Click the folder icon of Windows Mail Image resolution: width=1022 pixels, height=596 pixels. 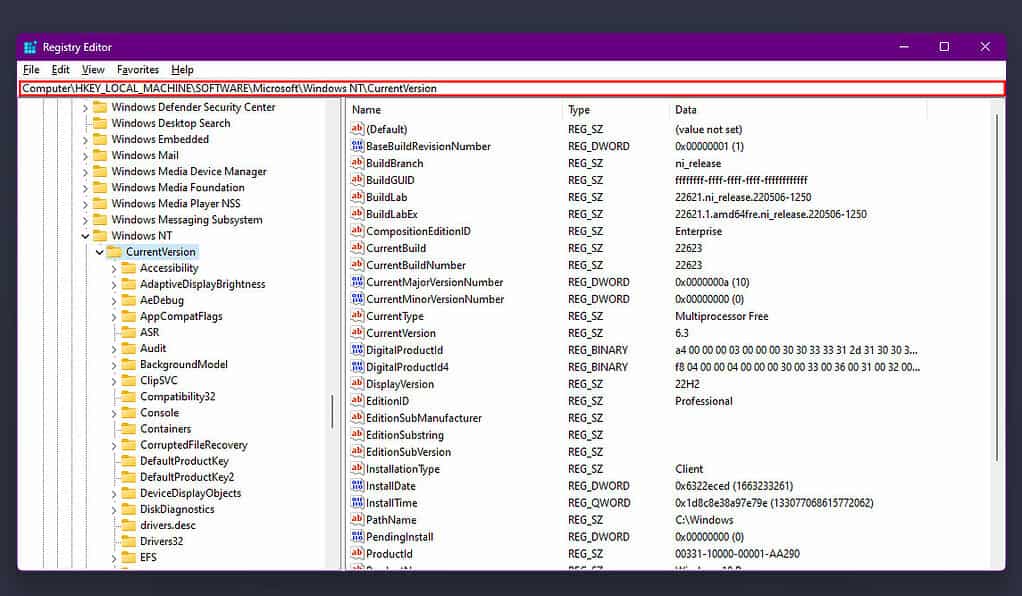point(100,155)
